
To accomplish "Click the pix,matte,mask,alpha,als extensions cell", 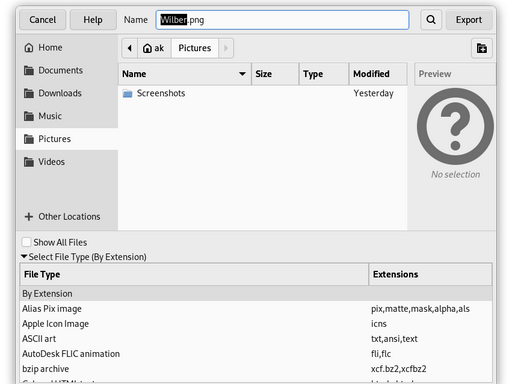I will coord(420,309).
